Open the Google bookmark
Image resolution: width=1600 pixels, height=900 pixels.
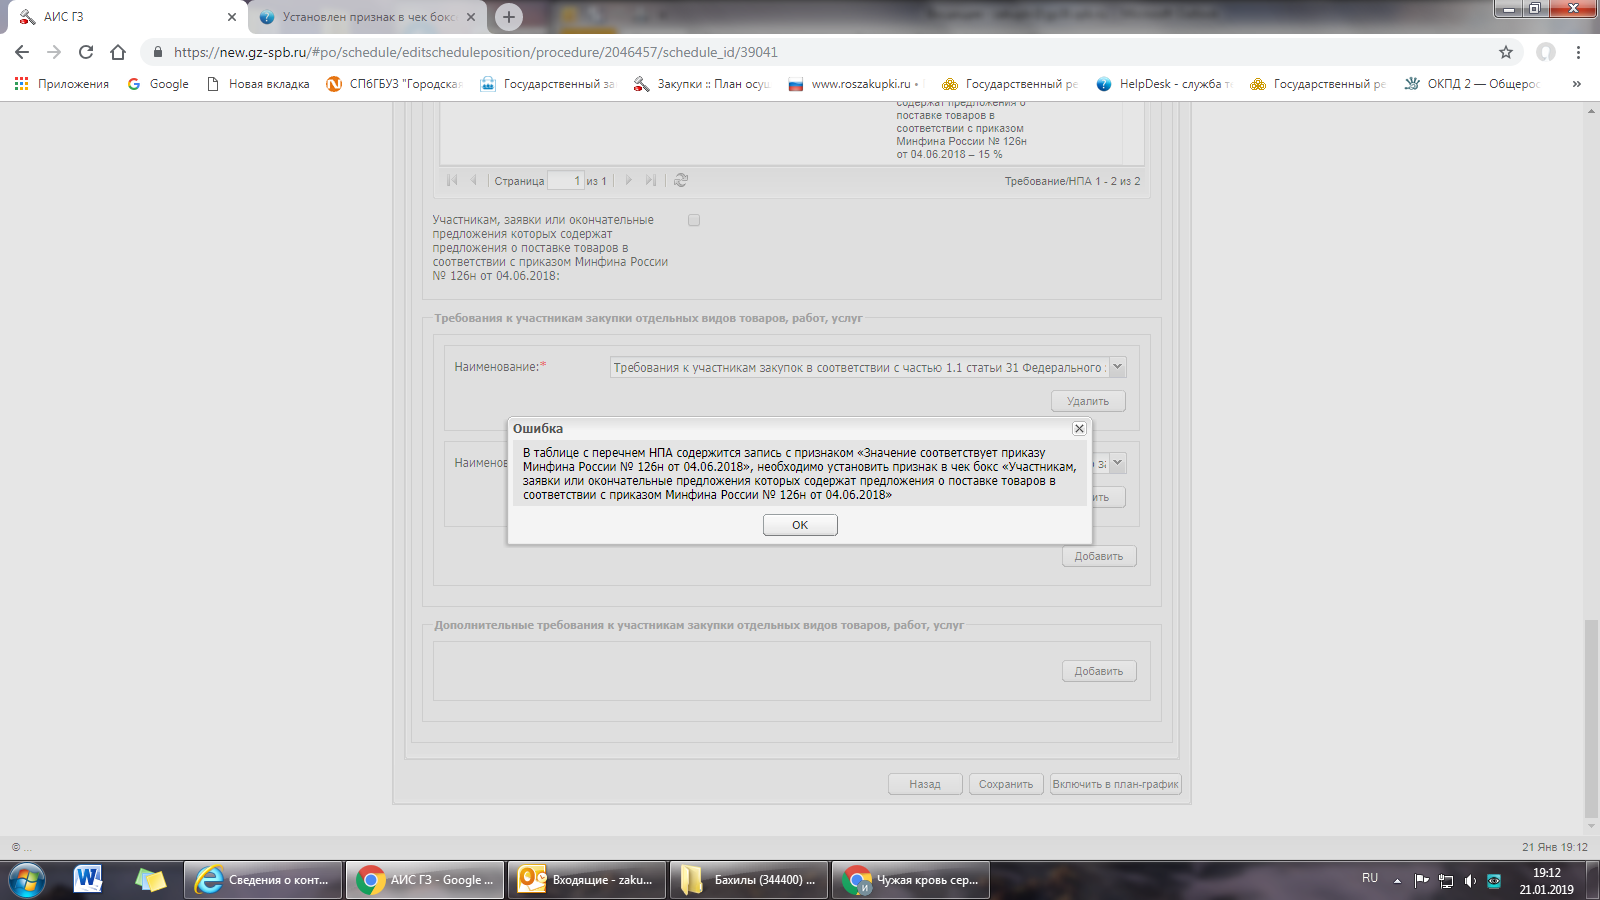pyautogui.click(x=158, y=84)
